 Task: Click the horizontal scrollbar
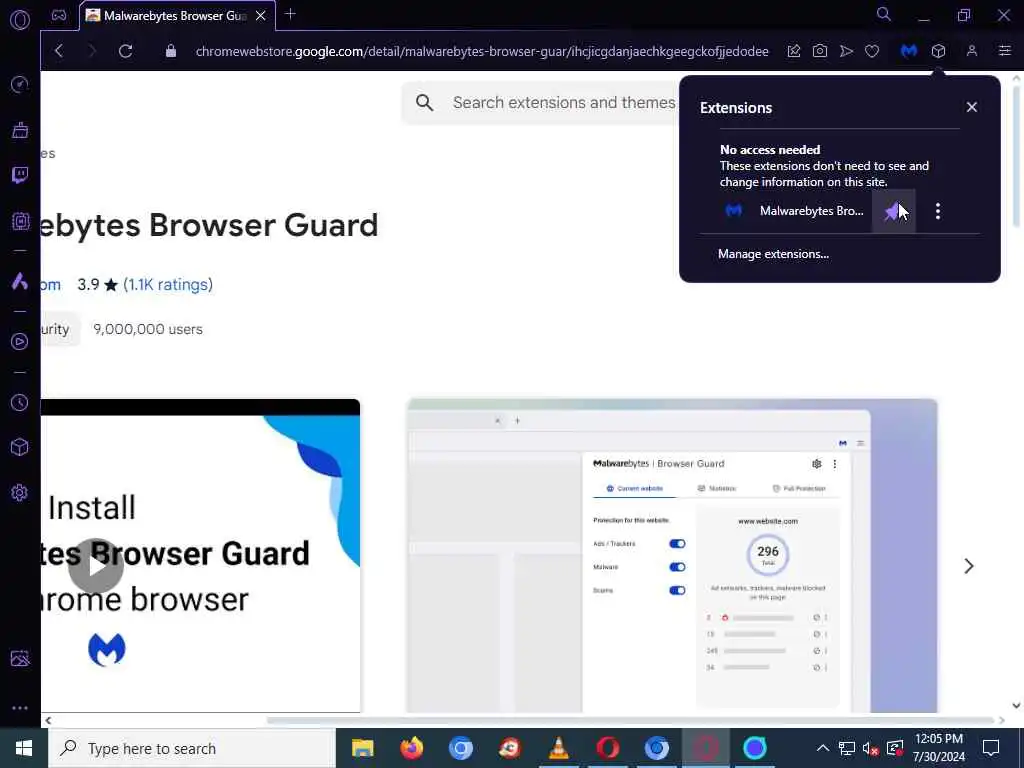pyautogui.click(x=630, y=720)
